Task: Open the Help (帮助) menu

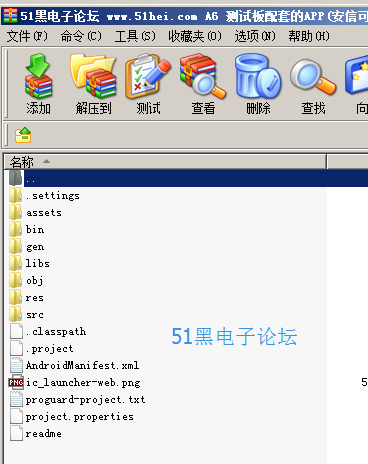Action: click(x=309, y=36)
